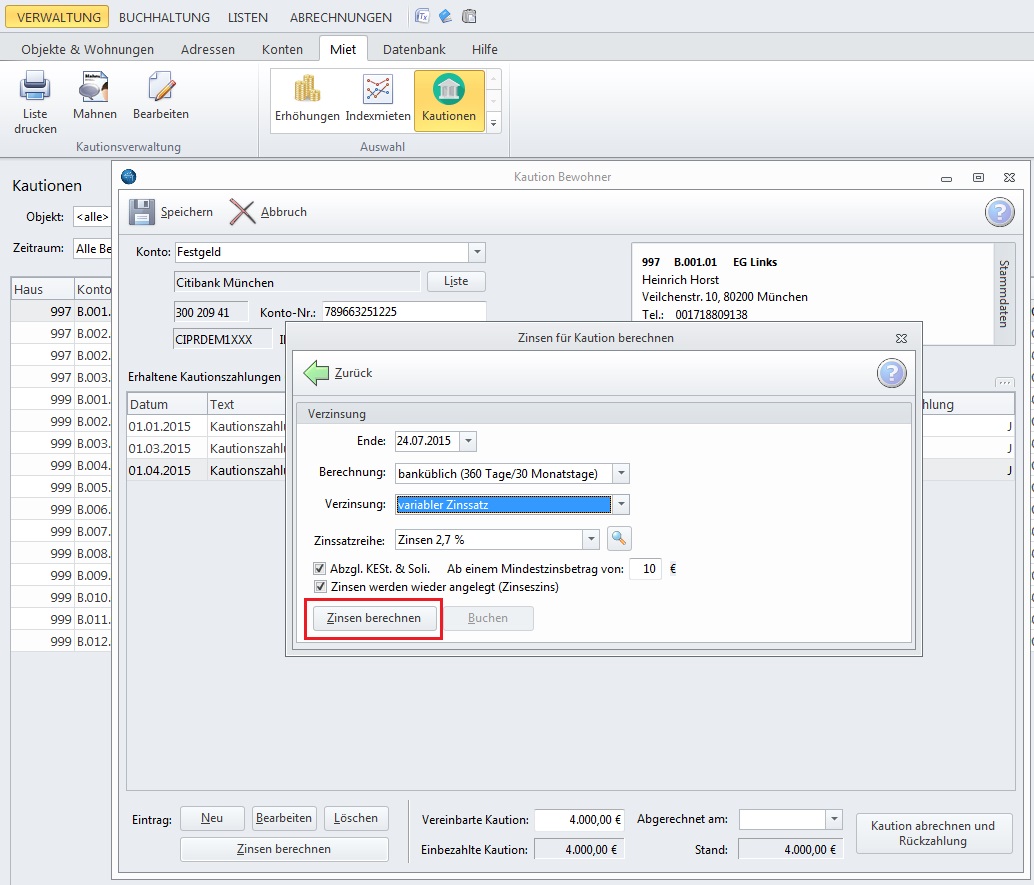Click the Mindestzinsbetrag input field
The height and width of the screenshot is (885, 1034).
(x=645, y=569)
